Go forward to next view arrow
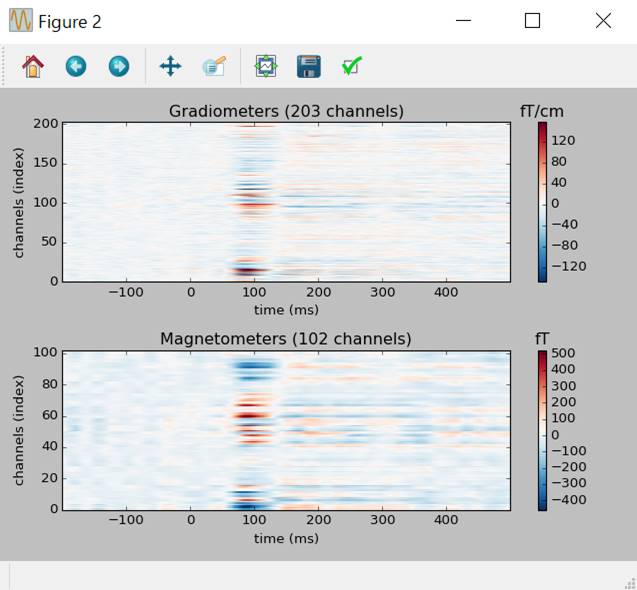The height and width of the screenshot is (590, 637). click(x=118, y=66)
